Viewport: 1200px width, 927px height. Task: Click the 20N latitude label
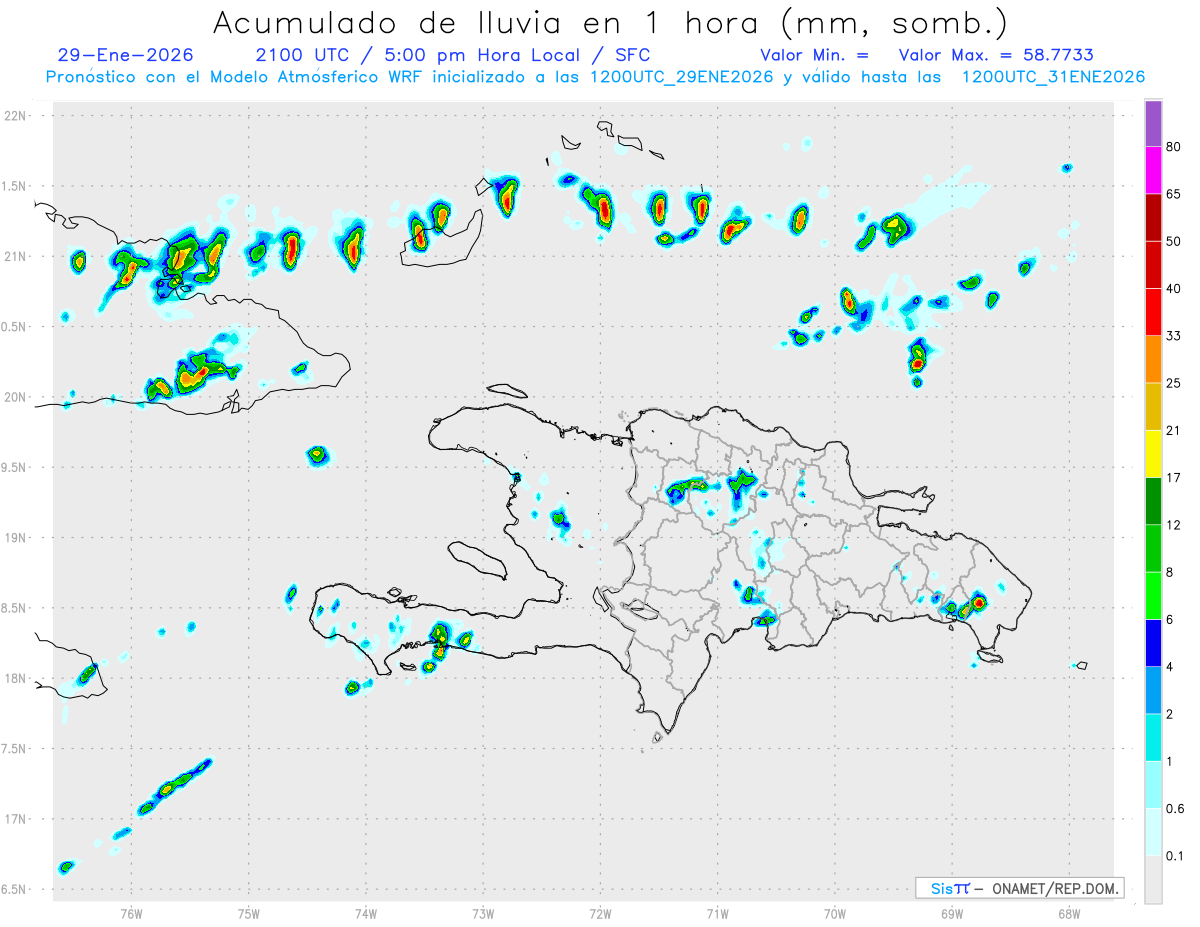point(15,397)
